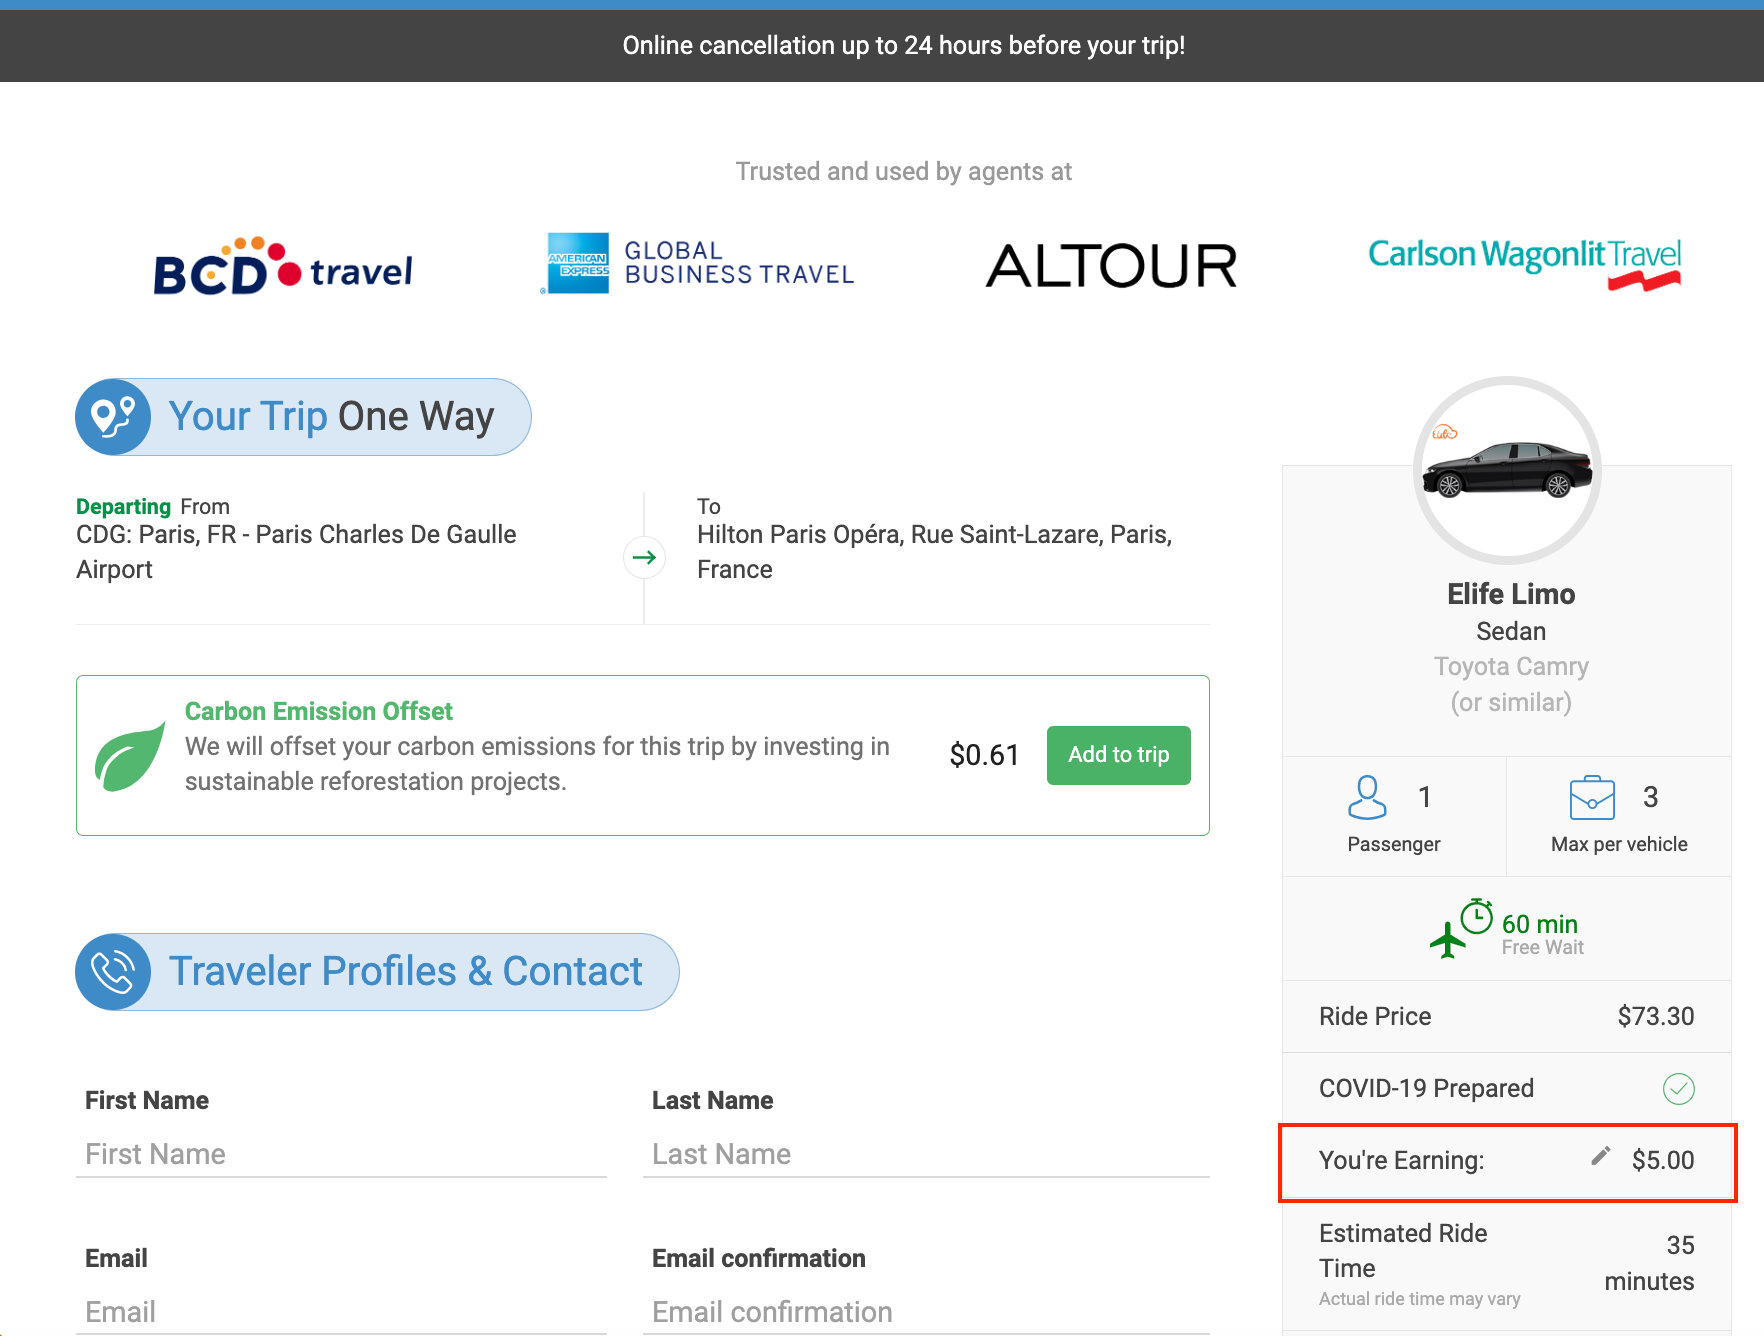Screen dimensions: 1764x1336
Task: Click the Carlson Wagonlit Travel logo
Action: (x=1525, y=264)
